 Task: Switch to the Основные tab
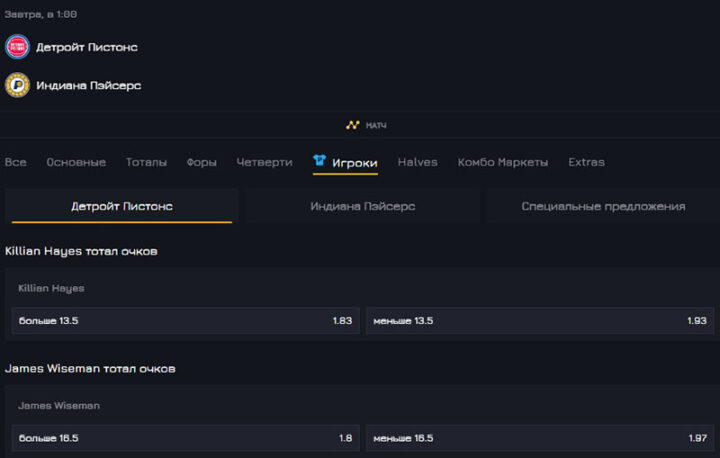click(76, 162)
